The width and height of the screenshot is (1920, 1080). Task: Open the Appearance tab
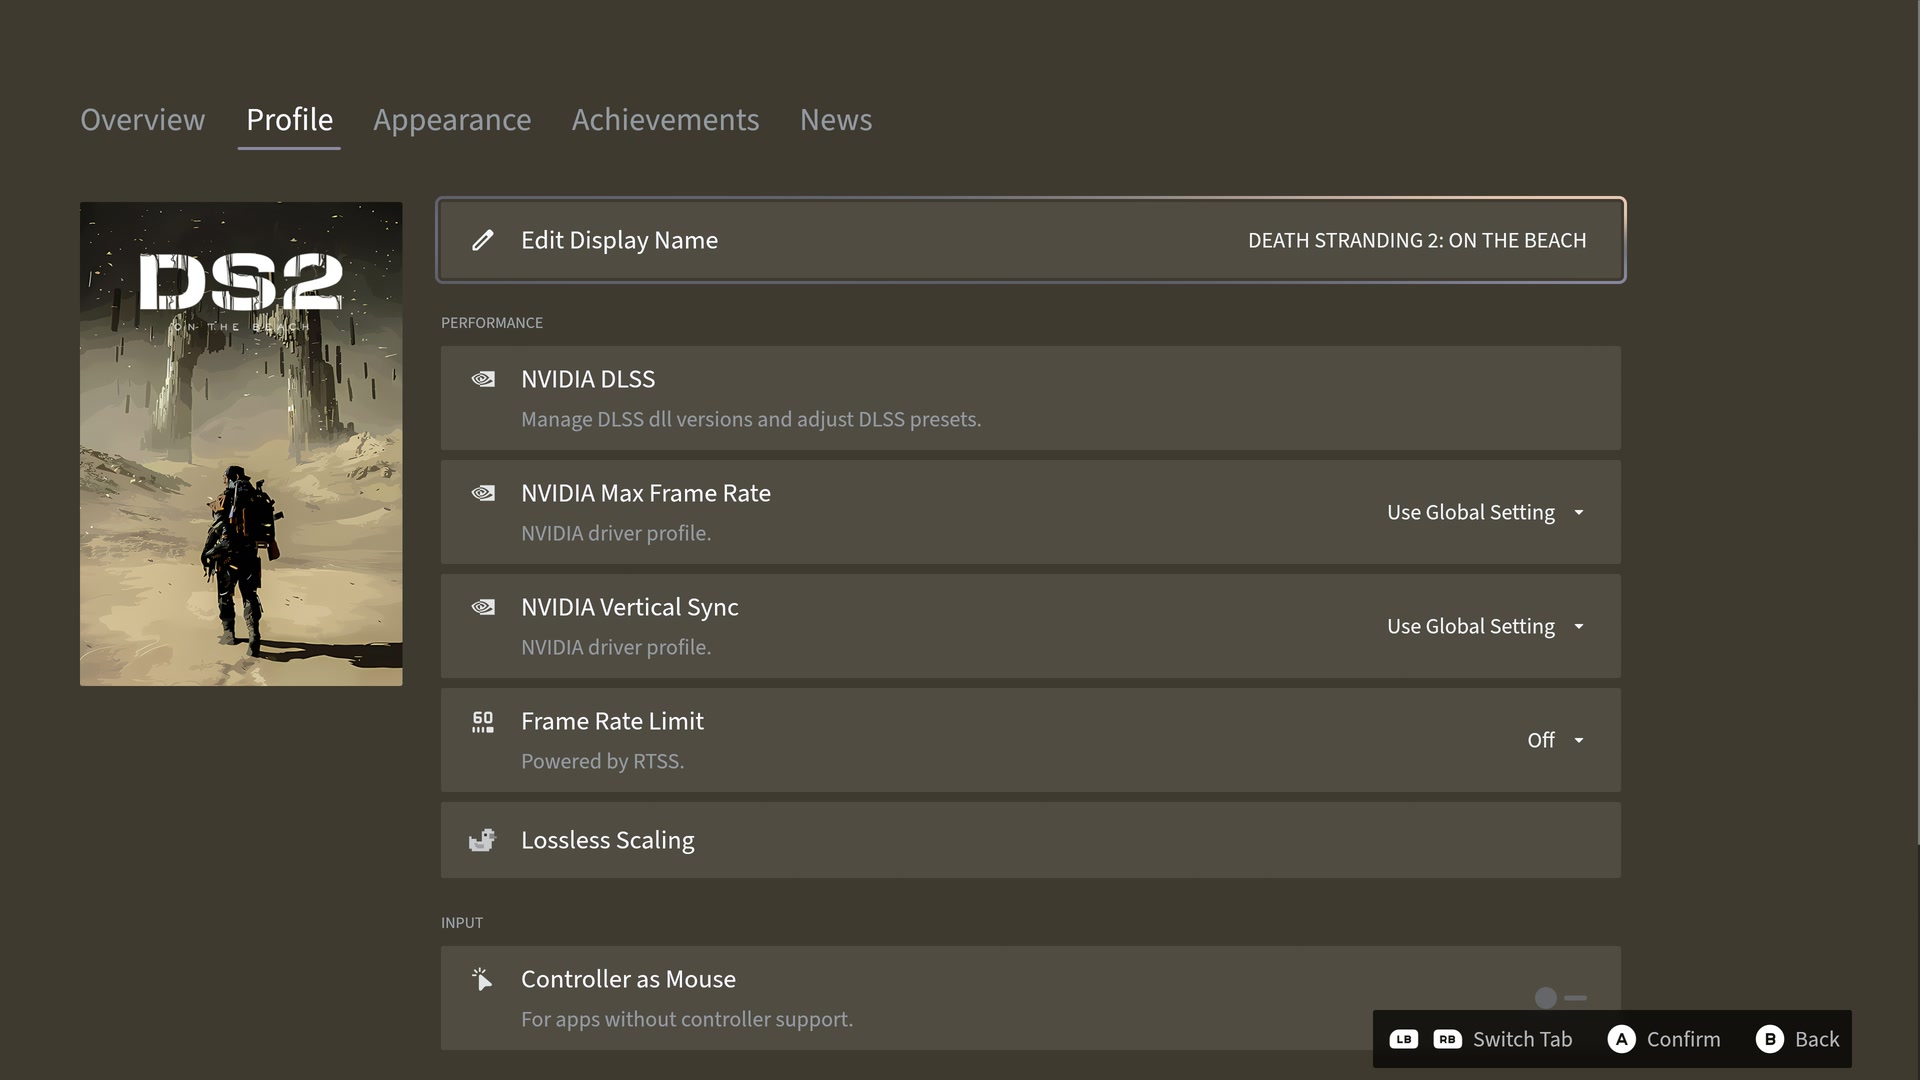(452, 120)
